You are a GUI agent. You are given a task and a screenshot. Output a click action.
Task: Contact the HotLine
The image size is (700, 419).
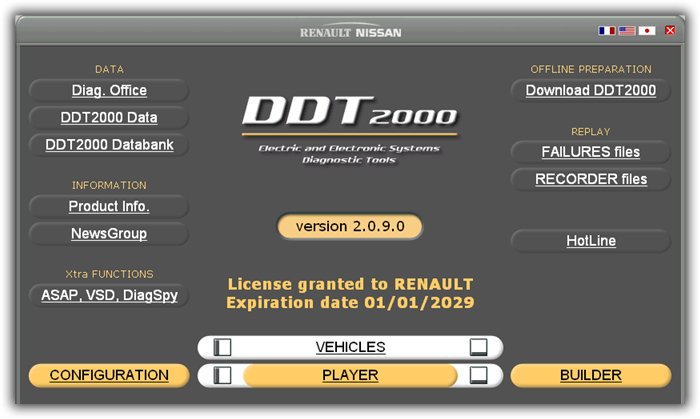pyautogui.click(x=590, y=241)
